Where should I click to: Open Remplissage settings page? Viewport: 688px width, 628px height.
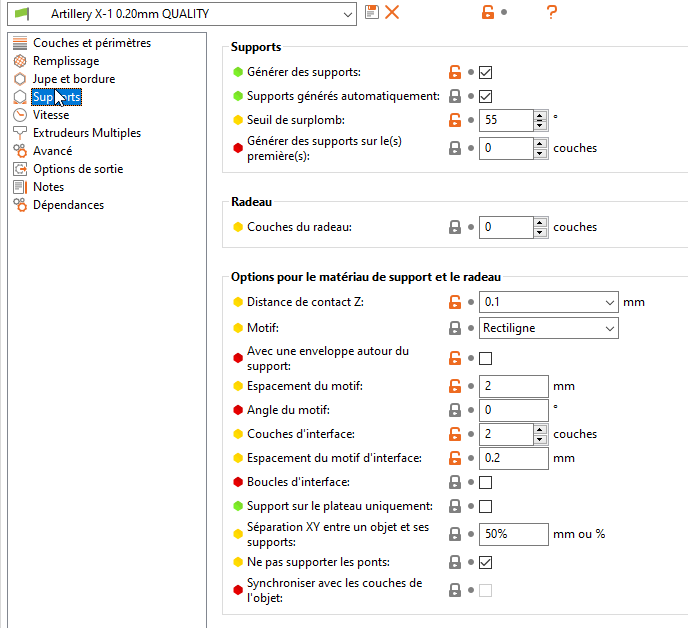66,61
